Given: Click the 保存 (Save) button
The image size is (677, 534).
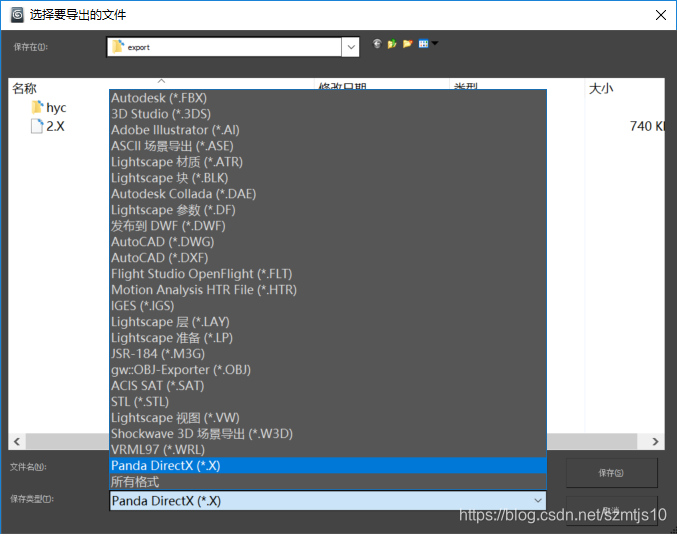Looking at the screenshot, I should click(611, 473).
